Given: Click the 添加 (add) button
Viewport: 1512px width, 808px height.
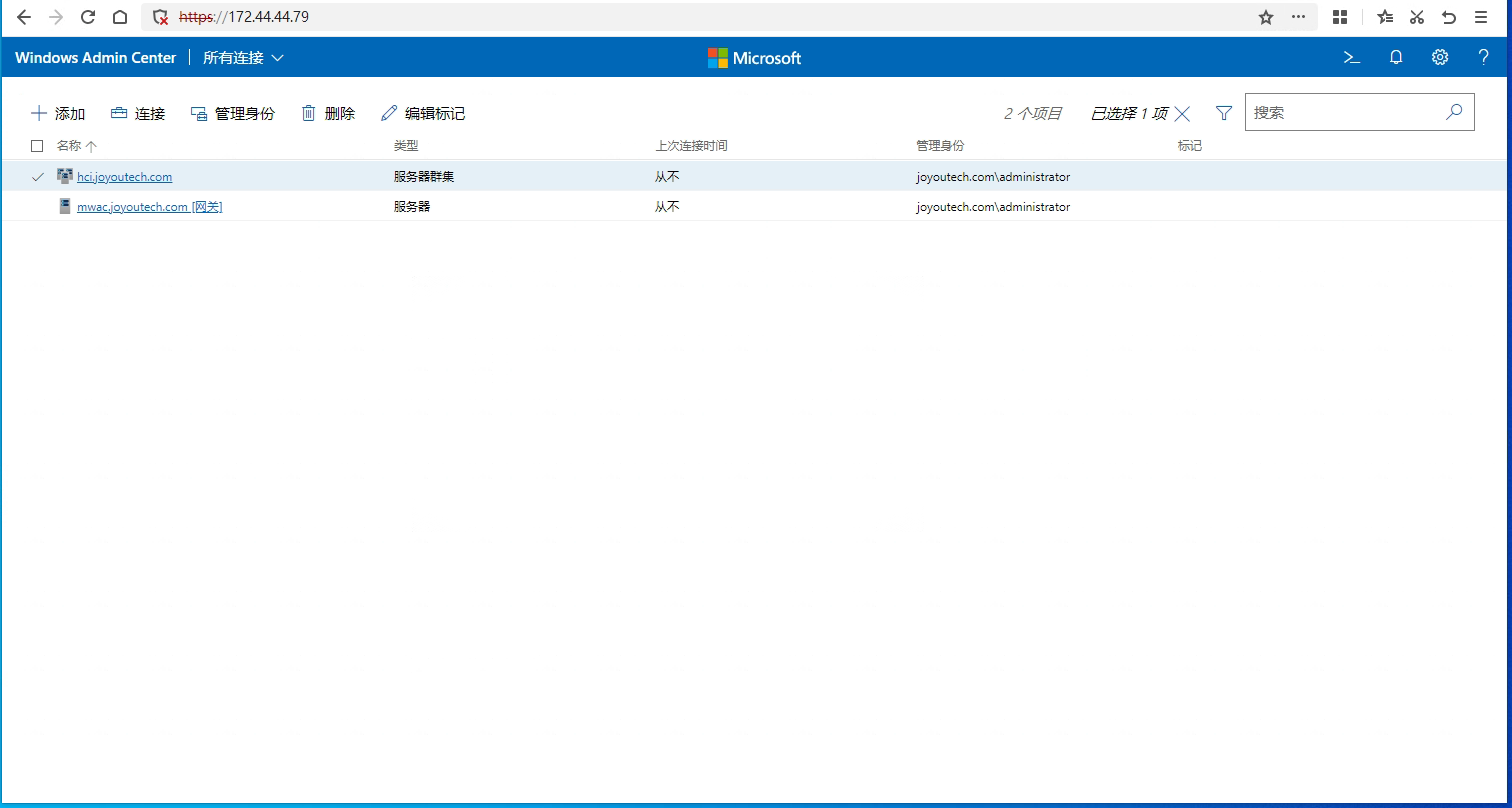Looking at the screenshot, I should (x=58, y=114).
